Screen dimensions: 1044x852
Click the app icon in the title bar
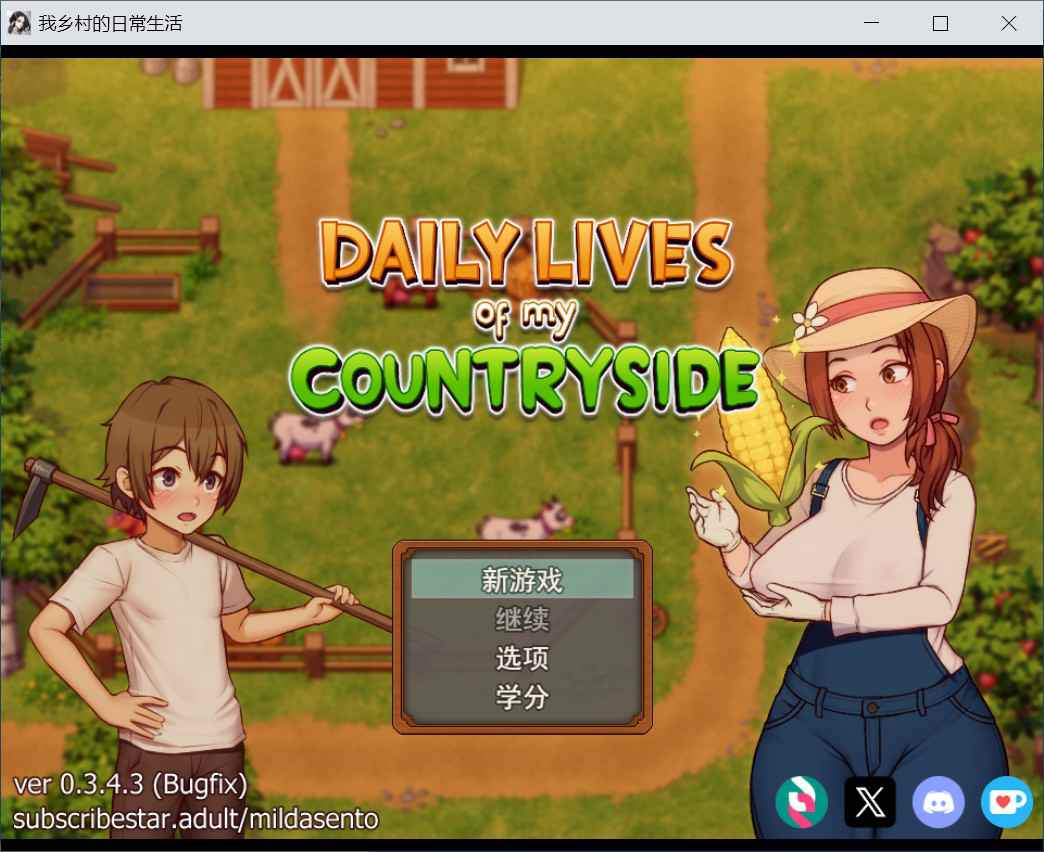point(19,23)
